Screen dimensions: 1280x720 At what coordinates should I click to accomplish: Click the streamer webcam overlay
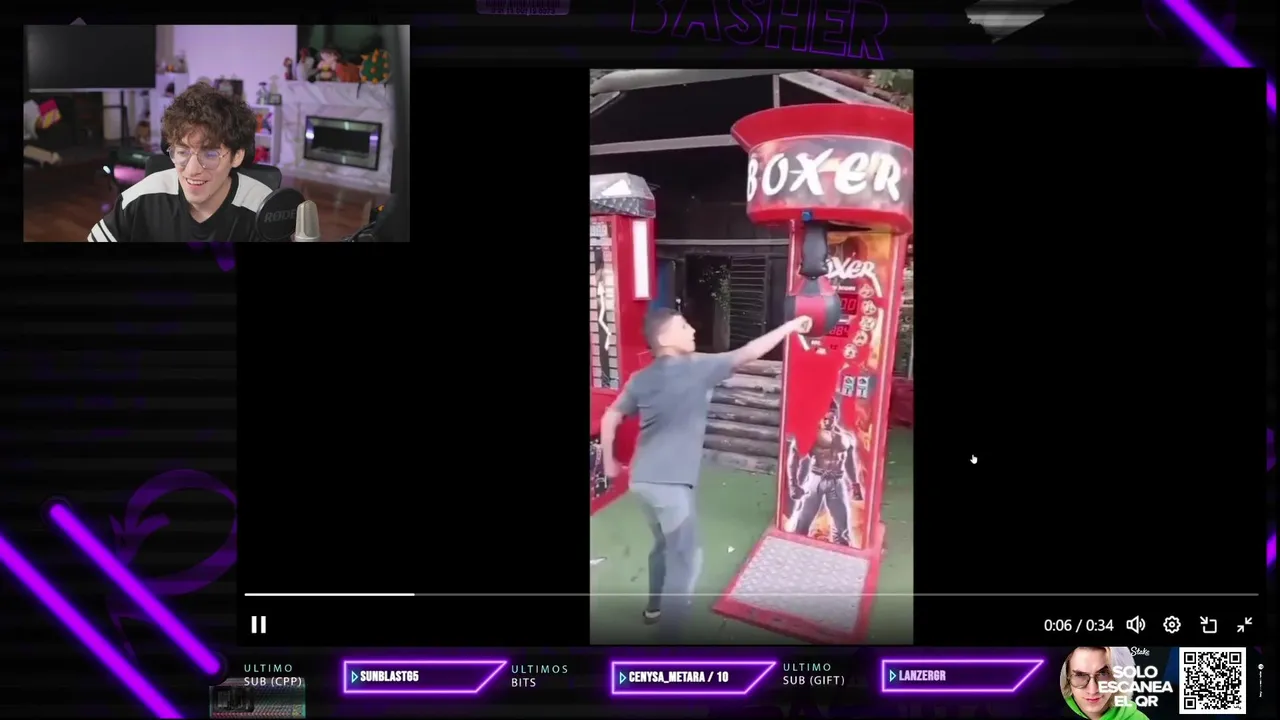(x=217, y=133)
